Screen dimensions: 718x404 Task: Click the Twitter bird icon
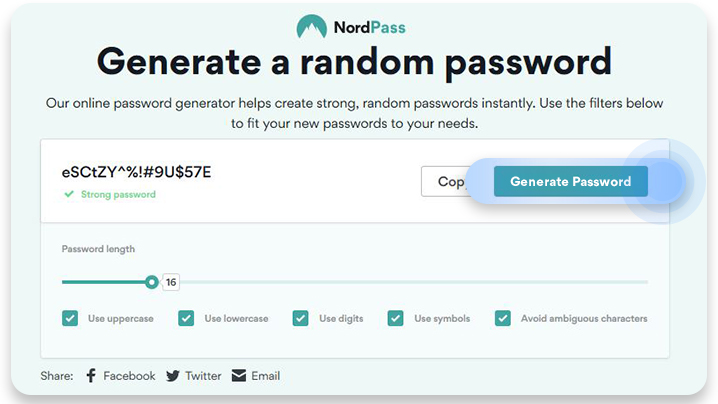point(173,376)
